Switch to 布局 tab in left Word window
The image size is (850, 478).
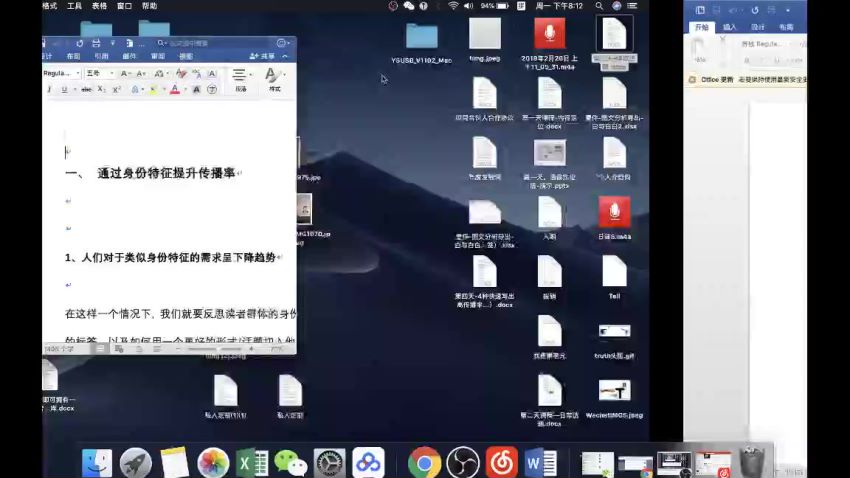[73, 56]
